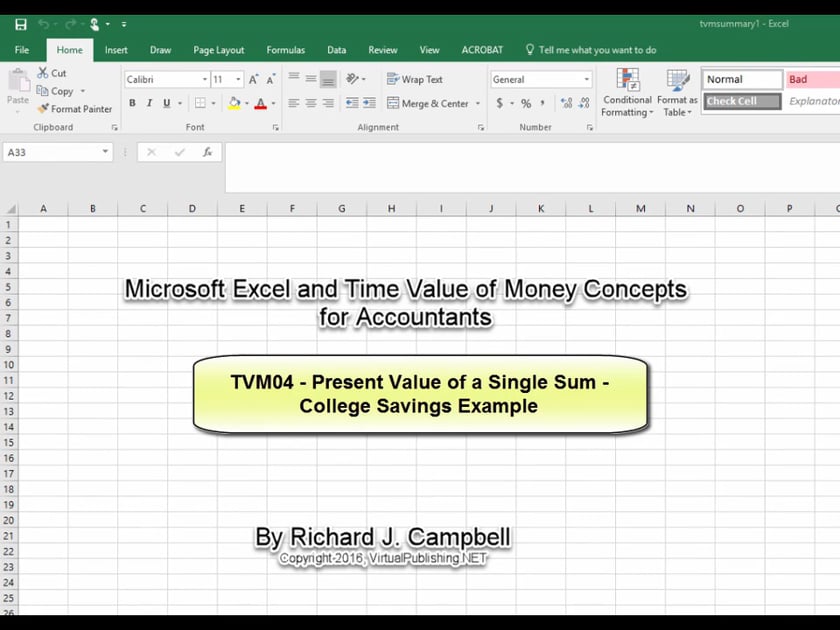
Task: Click Comma Style icon
Action: pos(543,103)
